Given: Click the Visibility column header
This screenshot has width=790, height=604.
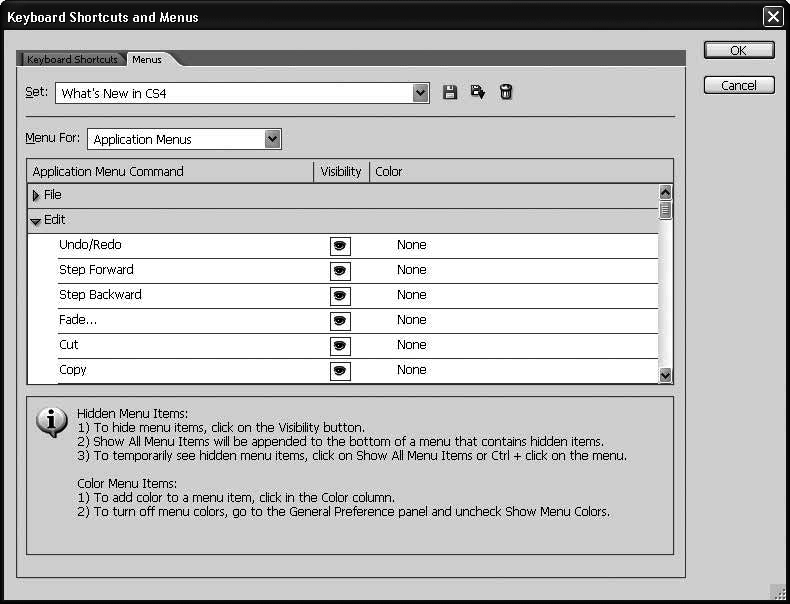Looking at the screenshot, I should point(341,172).
